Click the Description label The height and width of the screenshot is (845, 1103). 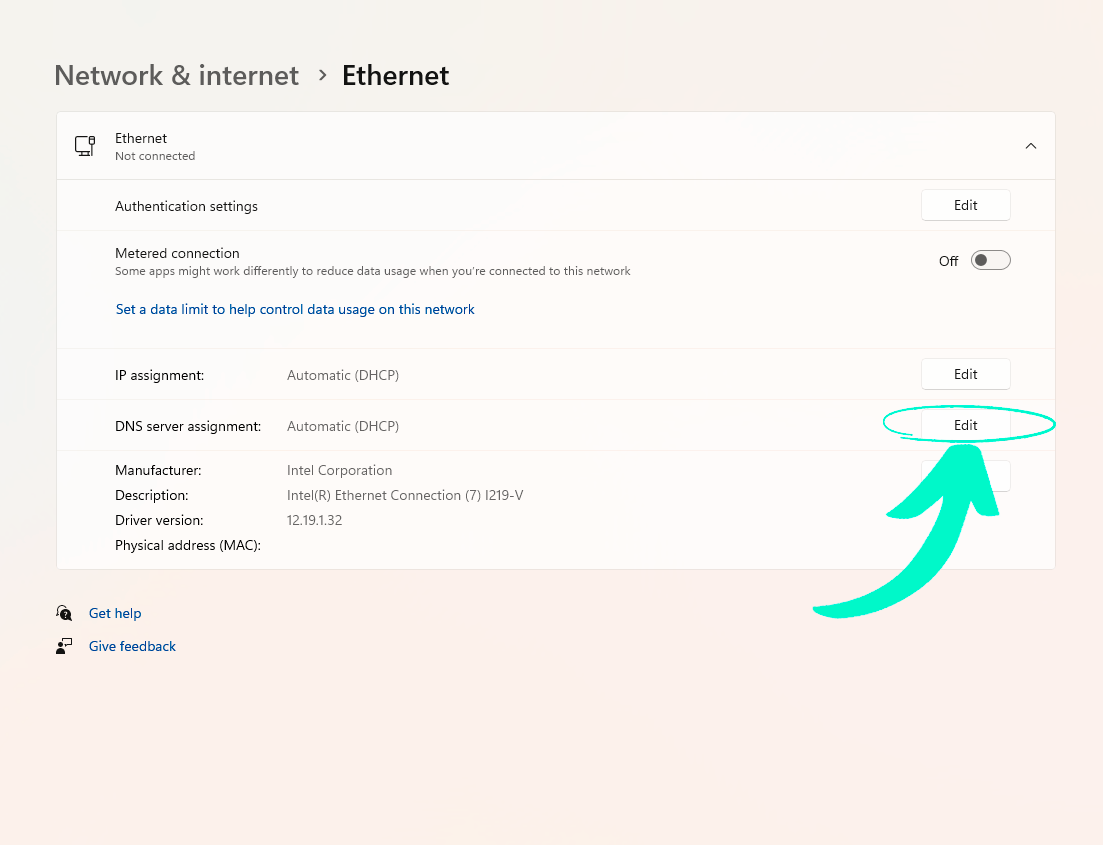tap(152, 495)
